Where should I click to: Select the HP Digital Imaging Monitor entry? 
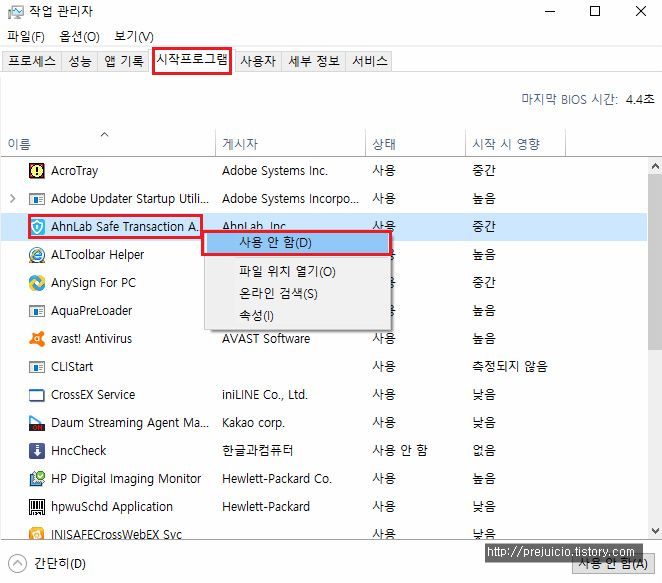coord(126,479)
